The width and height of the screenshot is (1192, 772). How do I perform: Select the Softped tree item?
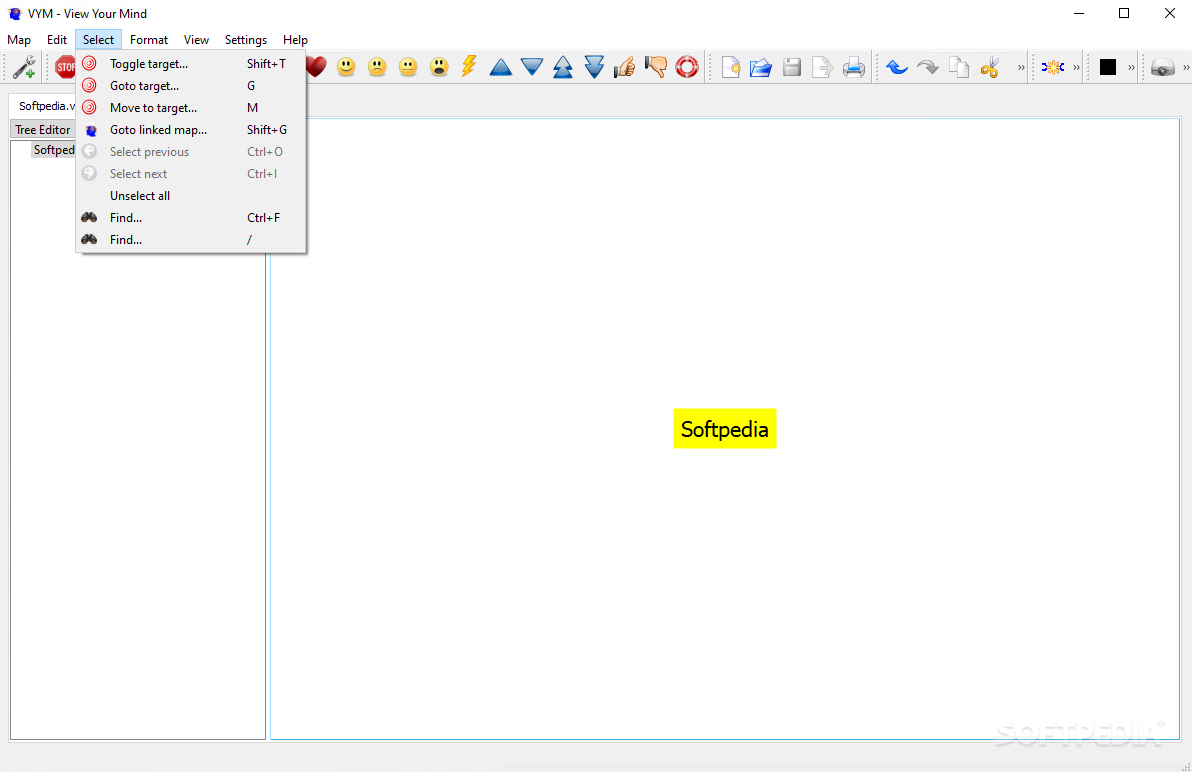[x=54, y=150]
